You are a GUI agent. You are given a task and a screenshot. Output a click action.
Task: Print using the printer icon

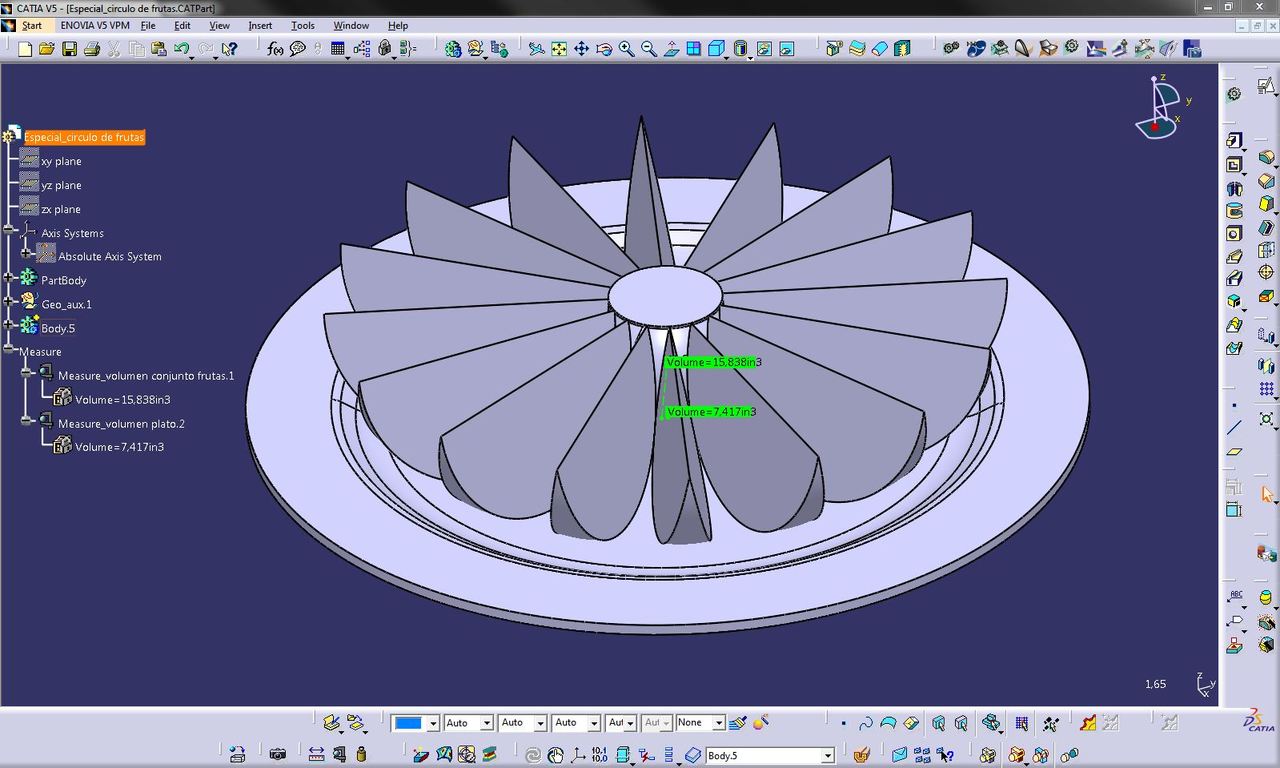tap(92, 48)
